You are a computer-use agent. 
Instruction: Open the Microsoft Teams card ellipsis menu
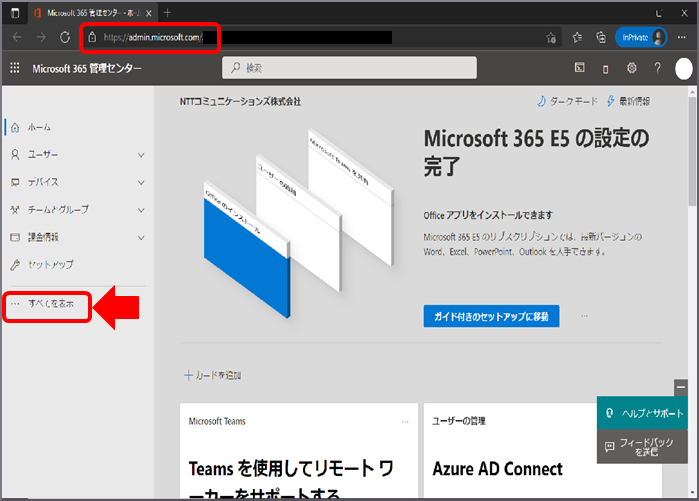(405, 422)
